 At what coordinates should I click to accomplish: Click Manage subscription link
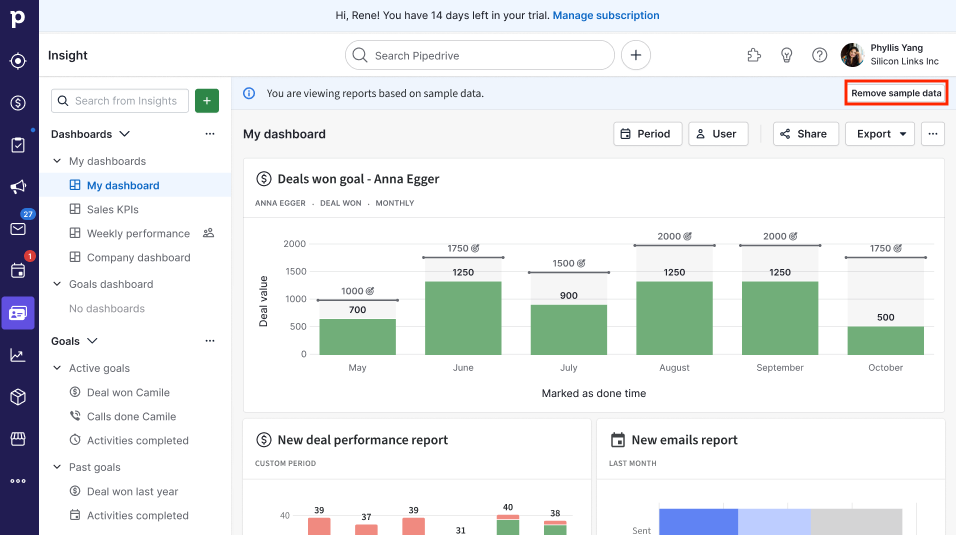click(x=605, y=15)
